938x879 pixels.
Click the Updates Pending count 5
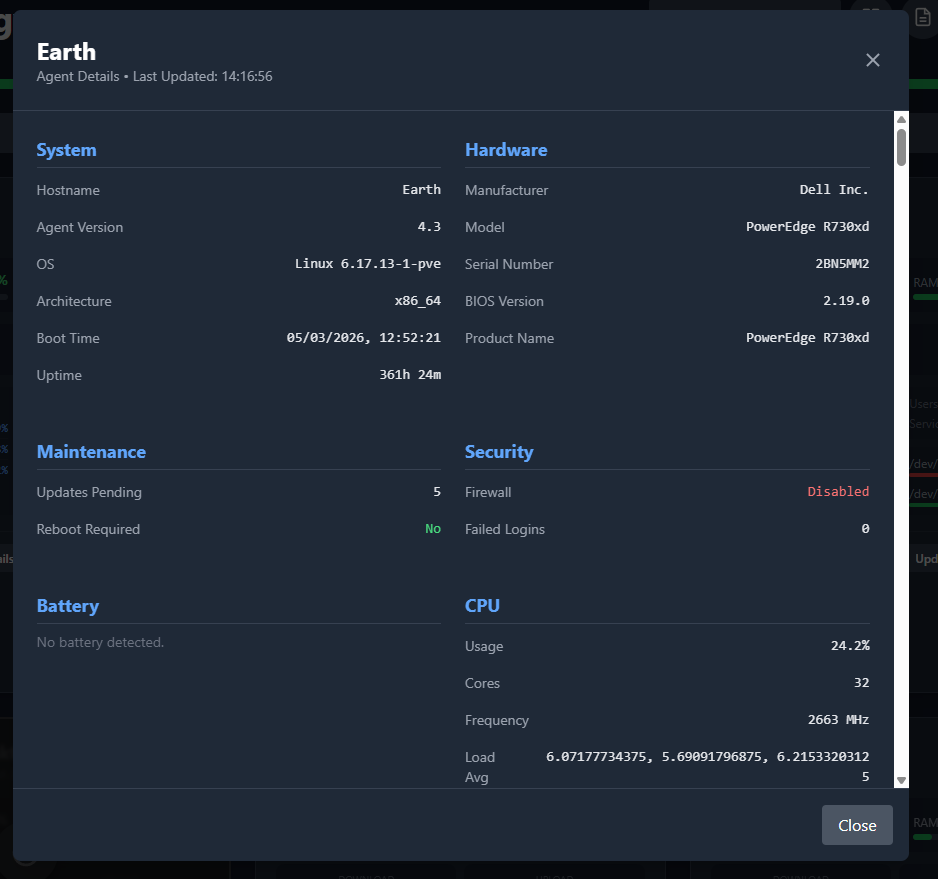[436, 492]
